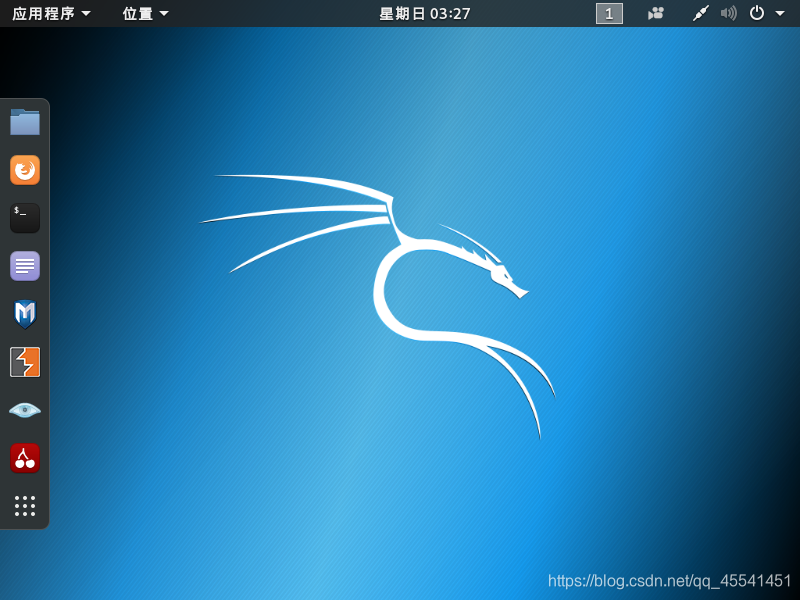Expand the system menu arrow
800x600 pixels.
click(780, 14)
